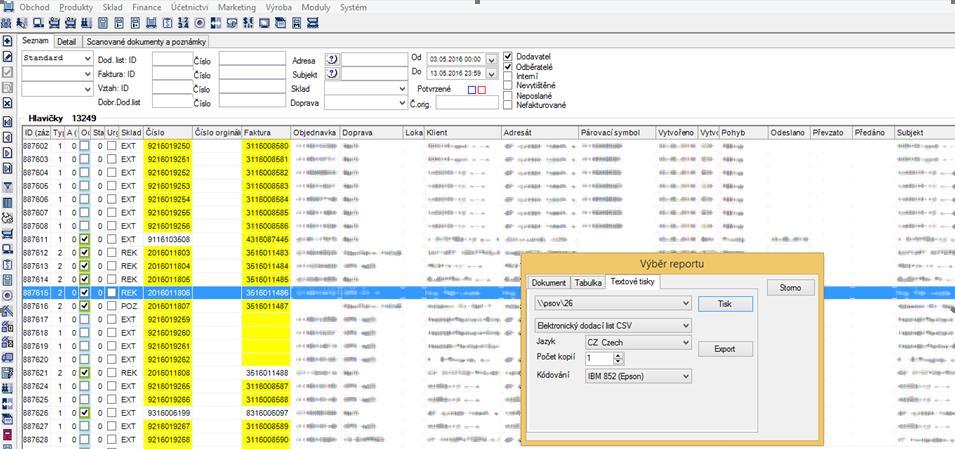The image size is (955, 449).
Task: Select cell 9216019250 in Číslo column
Action: tap(169, 146)
